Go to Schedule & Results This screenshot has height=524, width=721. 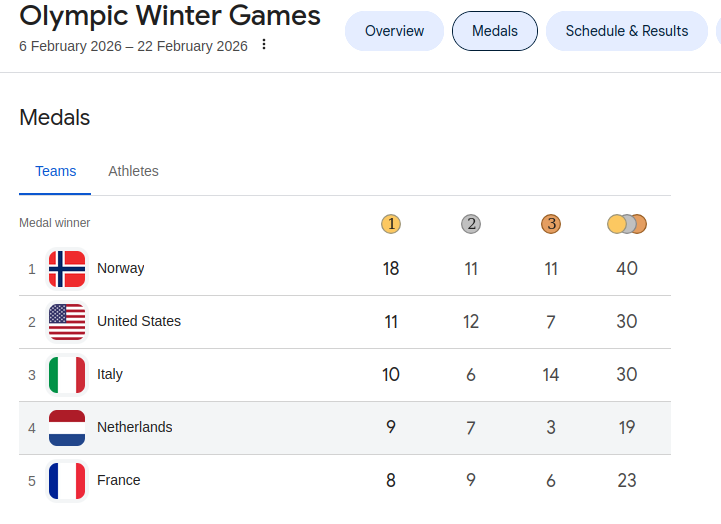click(627, 31)
